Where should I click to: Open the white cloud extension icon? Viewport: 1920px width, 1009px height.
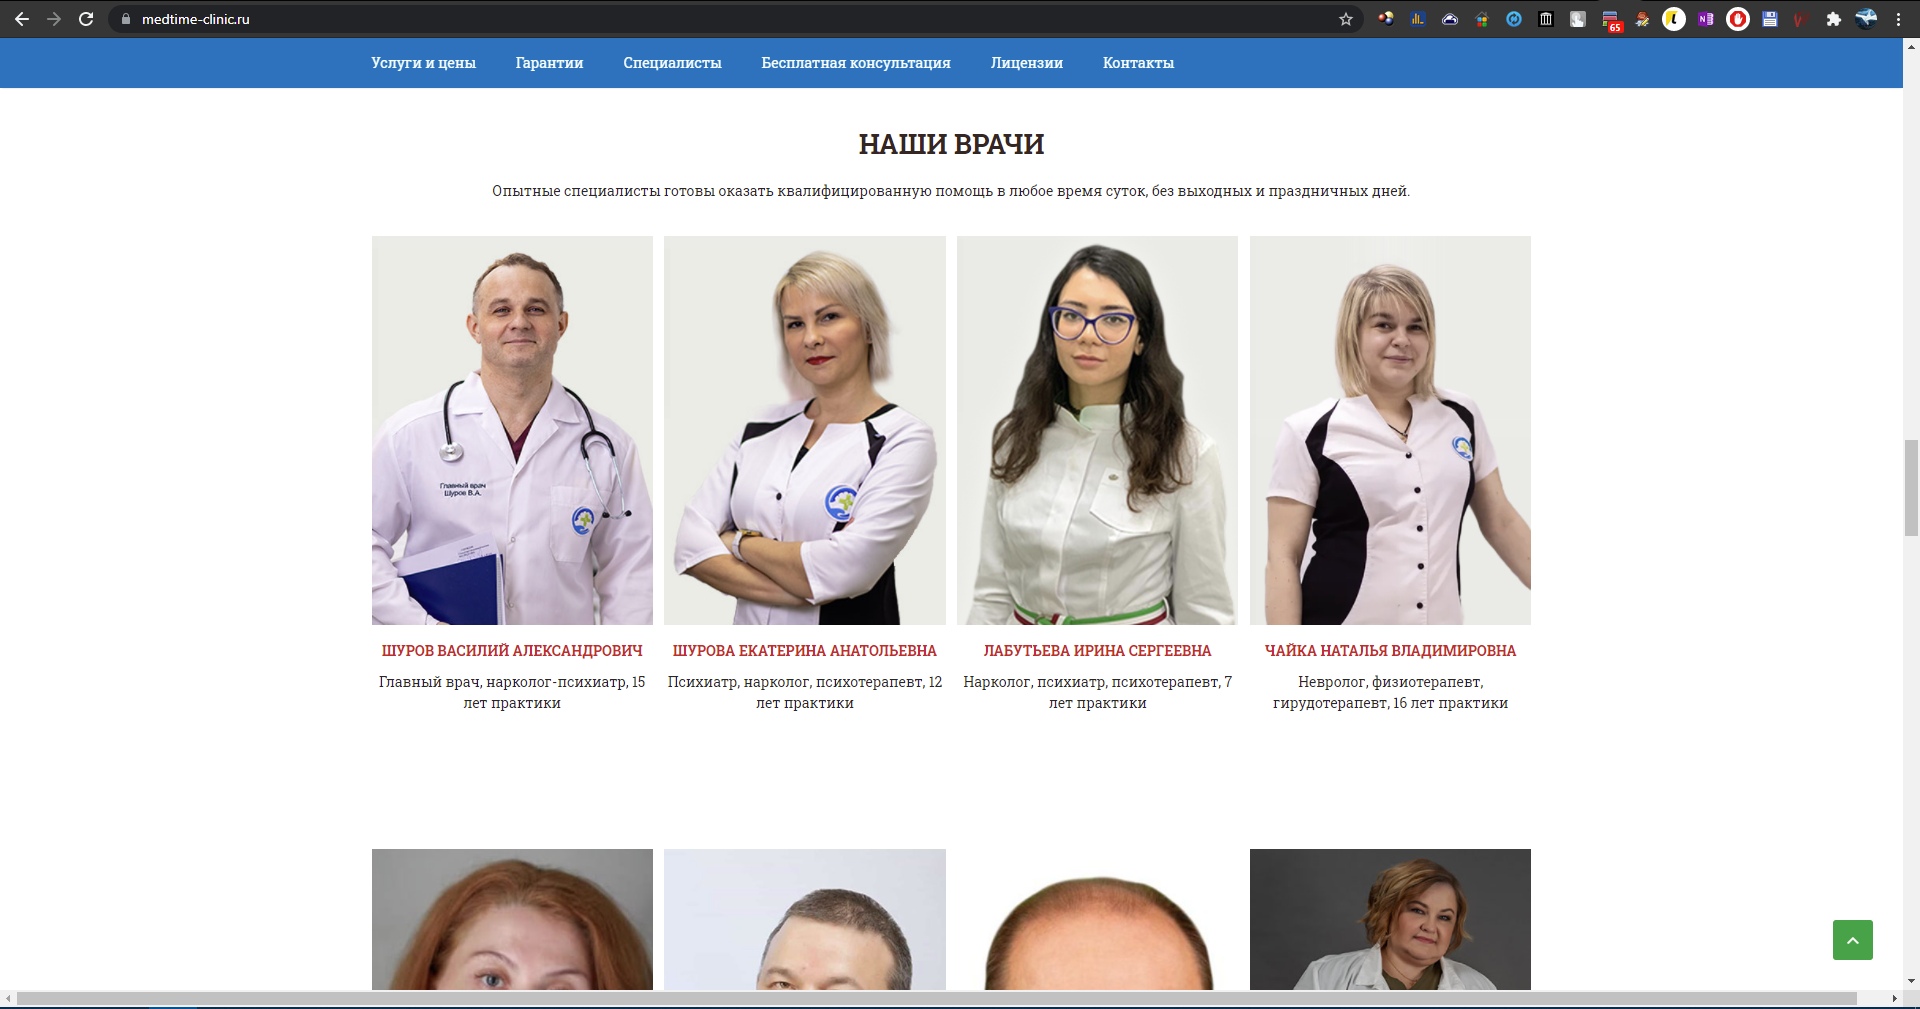[x=1450, y=19]
